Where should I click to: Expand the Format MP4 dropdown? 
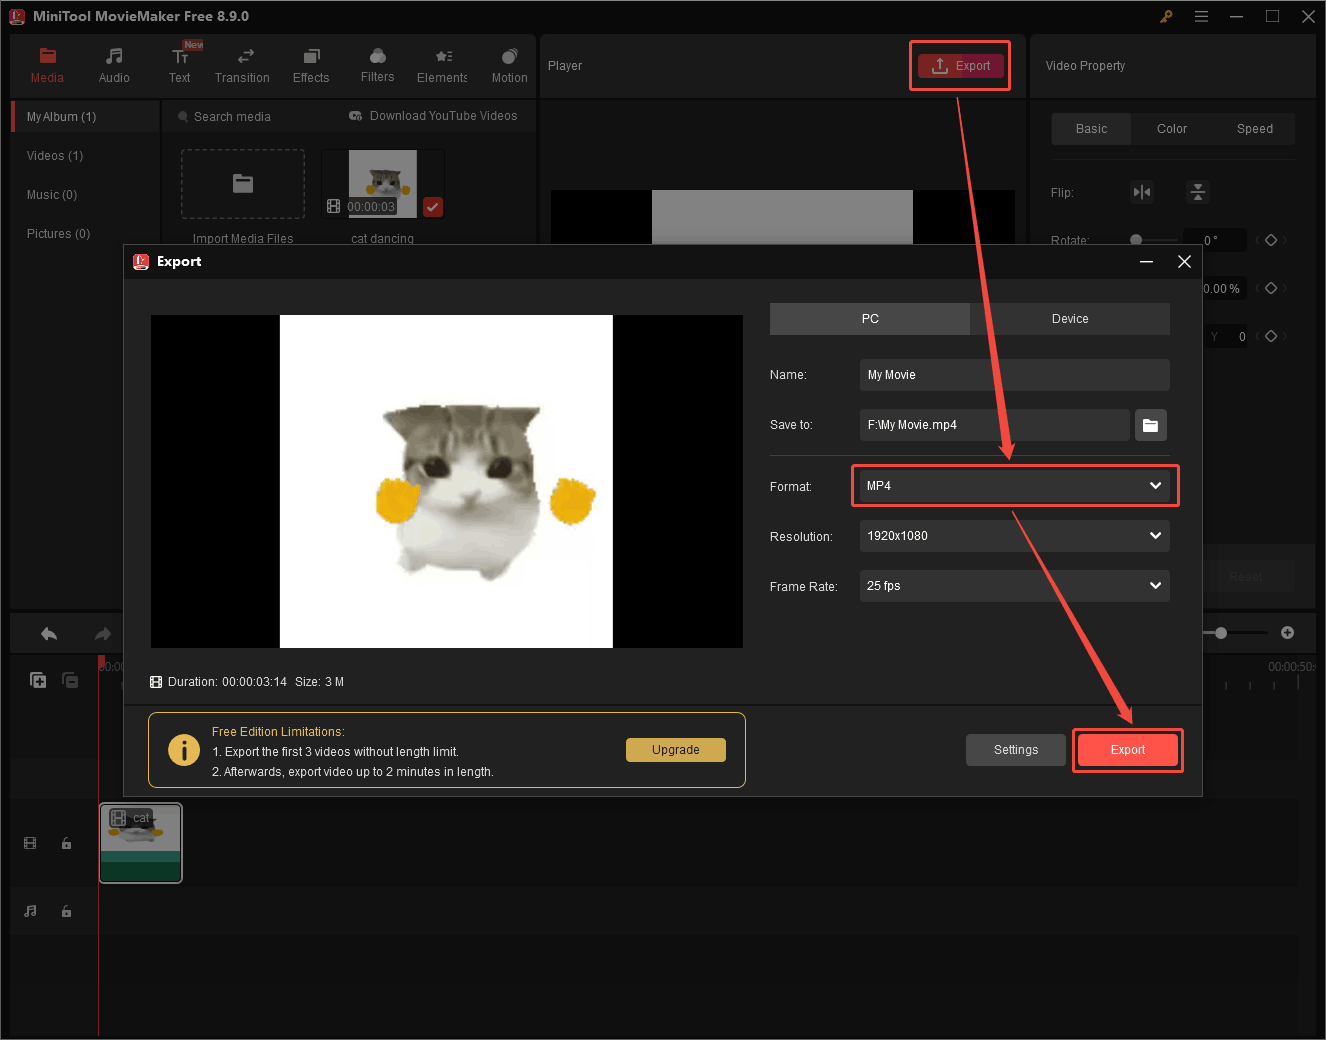(x=1014, y=486)
